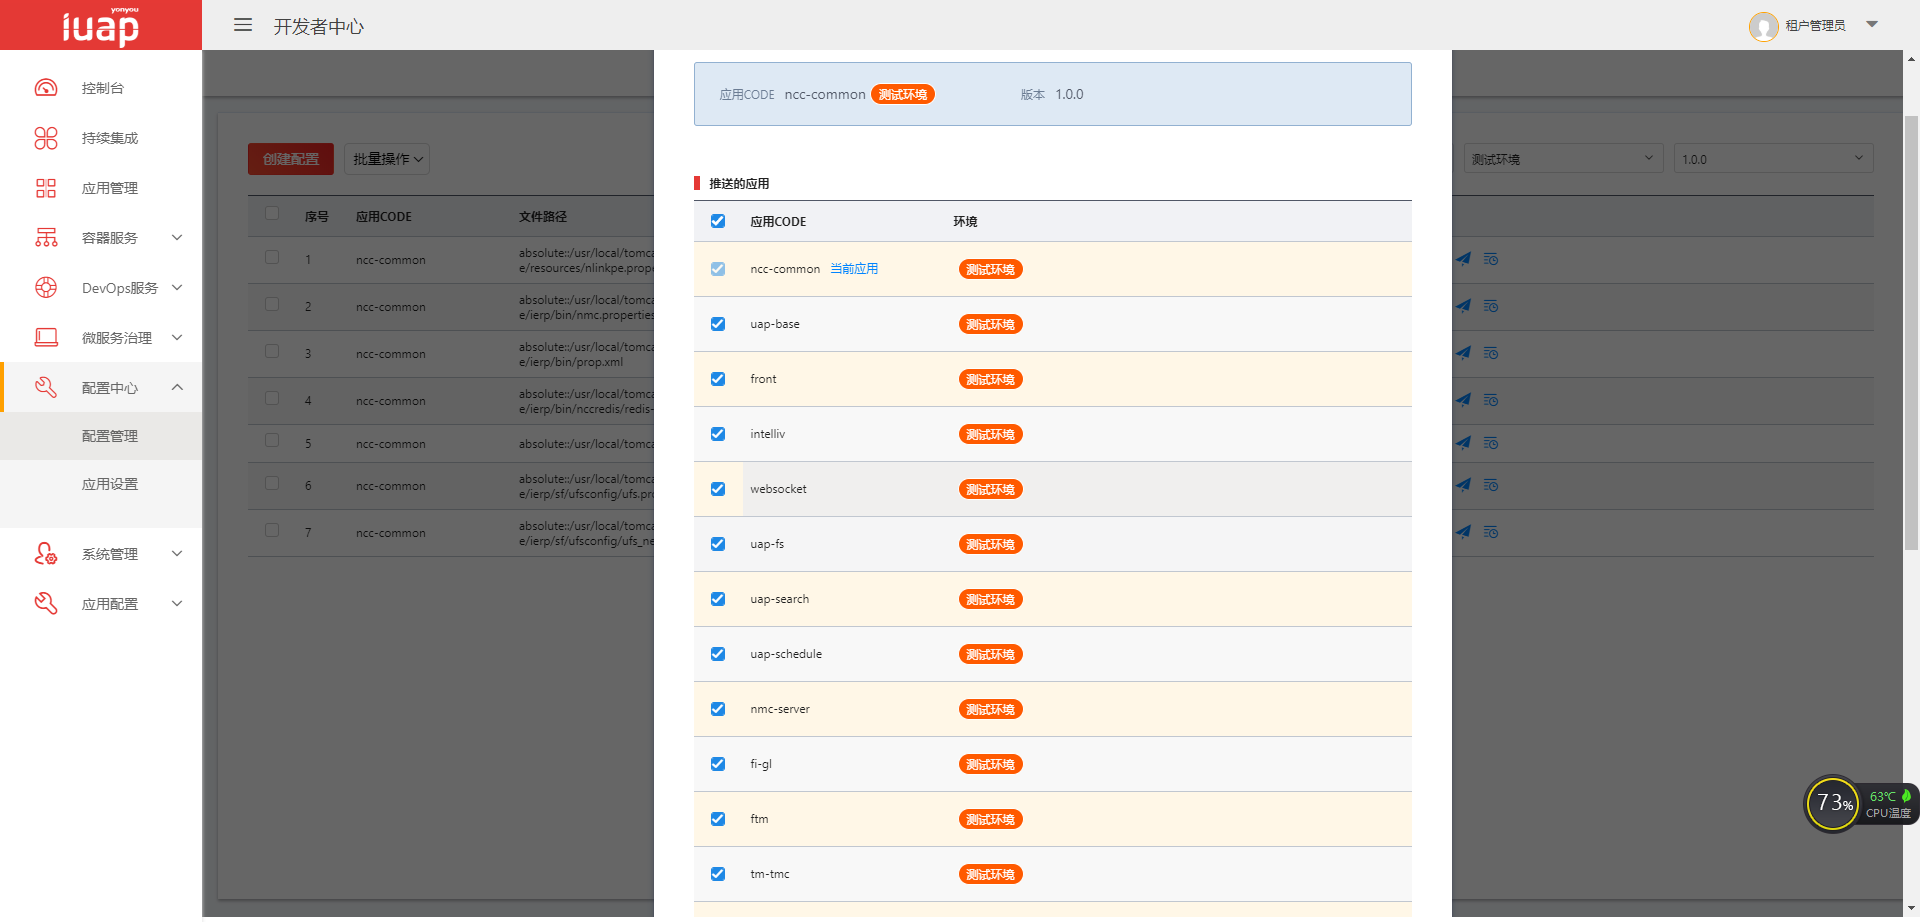
Task: Uncheck the uap-base checkbox
Action: pos(718,324)
